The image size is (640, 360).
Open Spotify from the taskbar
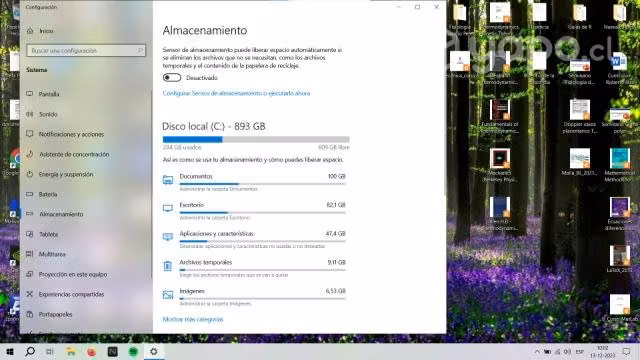pyautogui.click(x=133, y=351)
